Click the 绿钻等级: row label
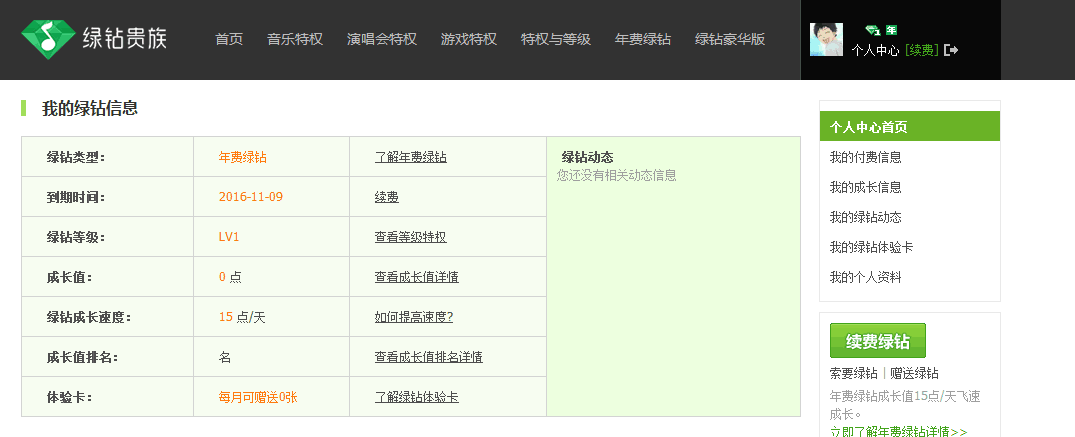Screen dimensions: 1075x437 tap(76, 237)
